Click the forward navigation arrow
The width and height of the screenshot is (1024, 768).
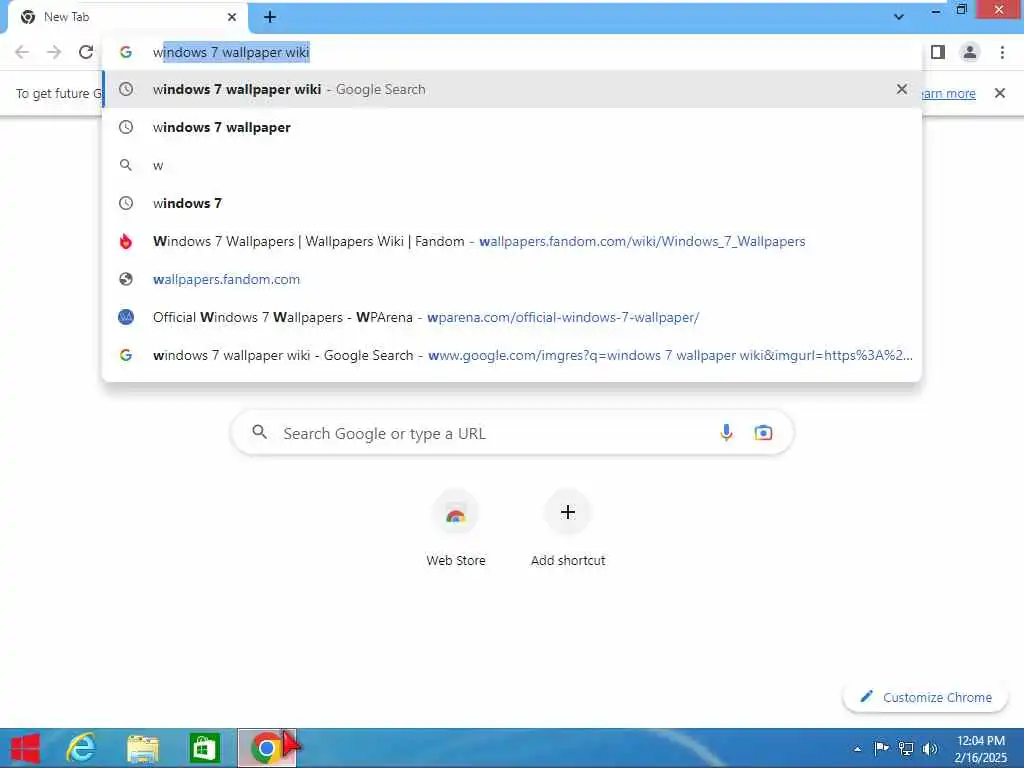(54, 52)
